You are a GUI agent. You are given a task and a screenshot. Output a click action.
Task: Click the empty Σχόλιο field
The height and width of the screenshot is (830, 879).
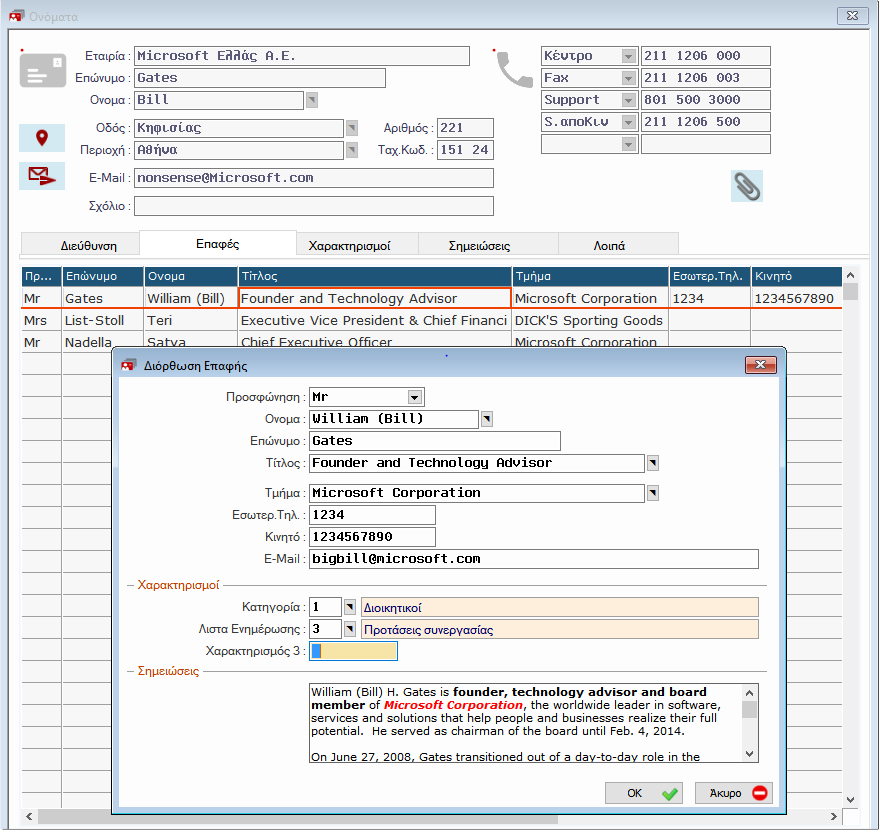[314, 206]
